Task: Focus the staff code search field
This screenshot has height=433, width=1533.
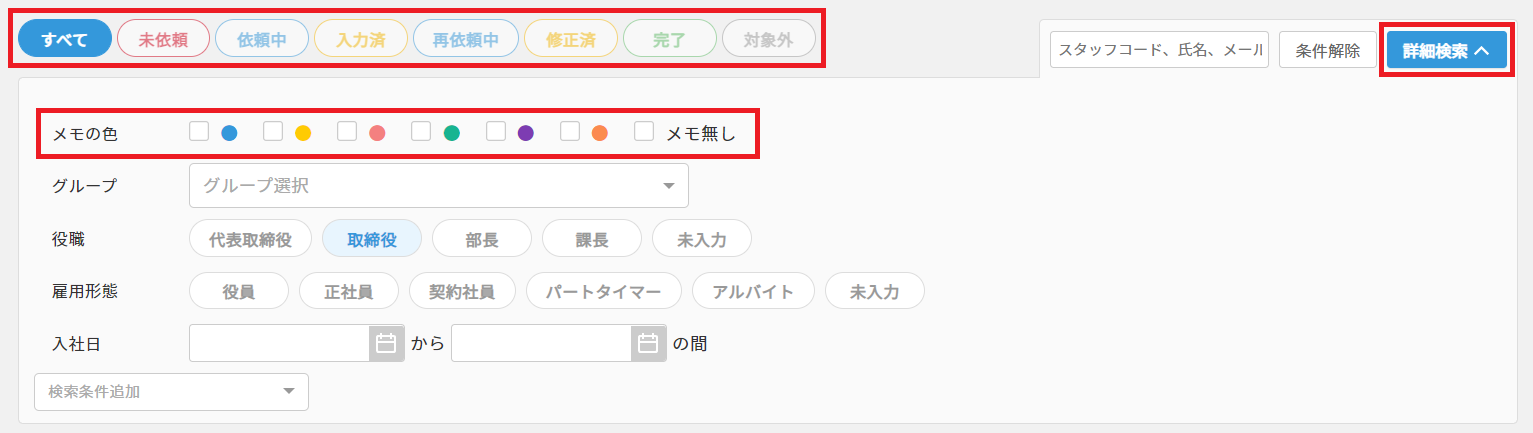Action: [x=1159, y=50]
